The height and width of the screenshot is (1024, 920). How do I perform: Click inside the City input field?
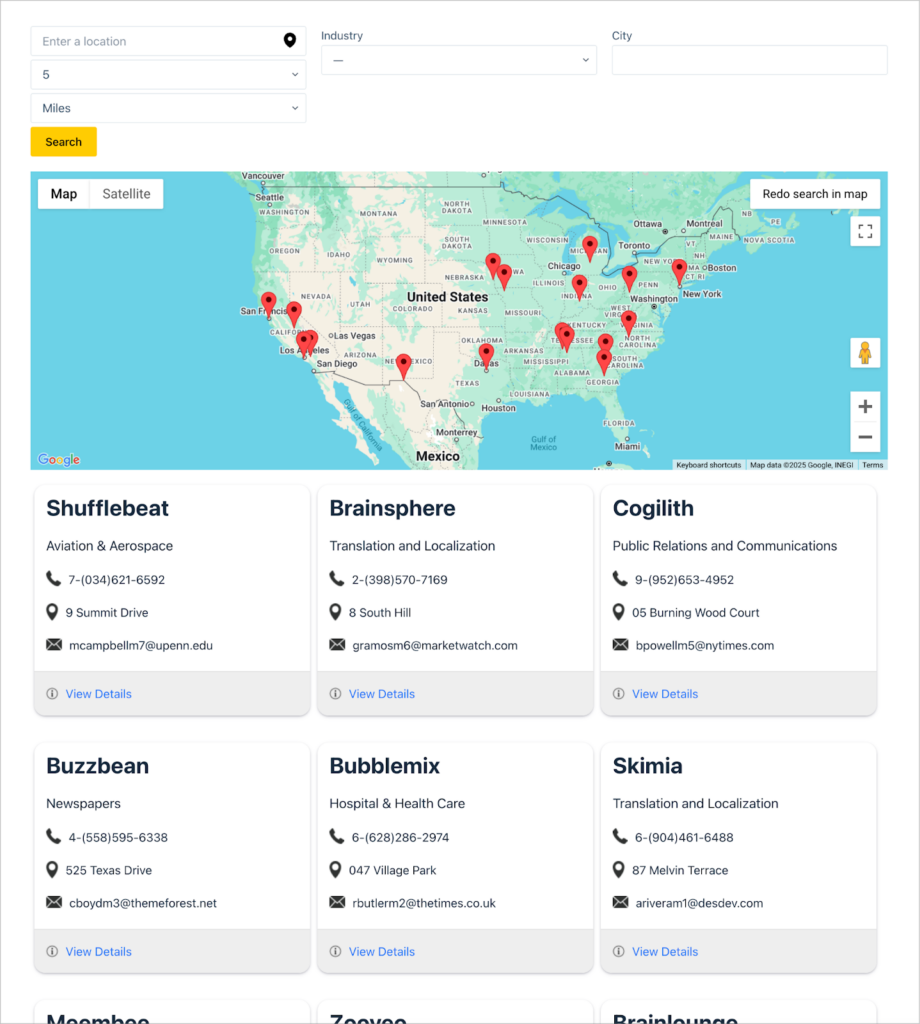(x=748, y=60)
